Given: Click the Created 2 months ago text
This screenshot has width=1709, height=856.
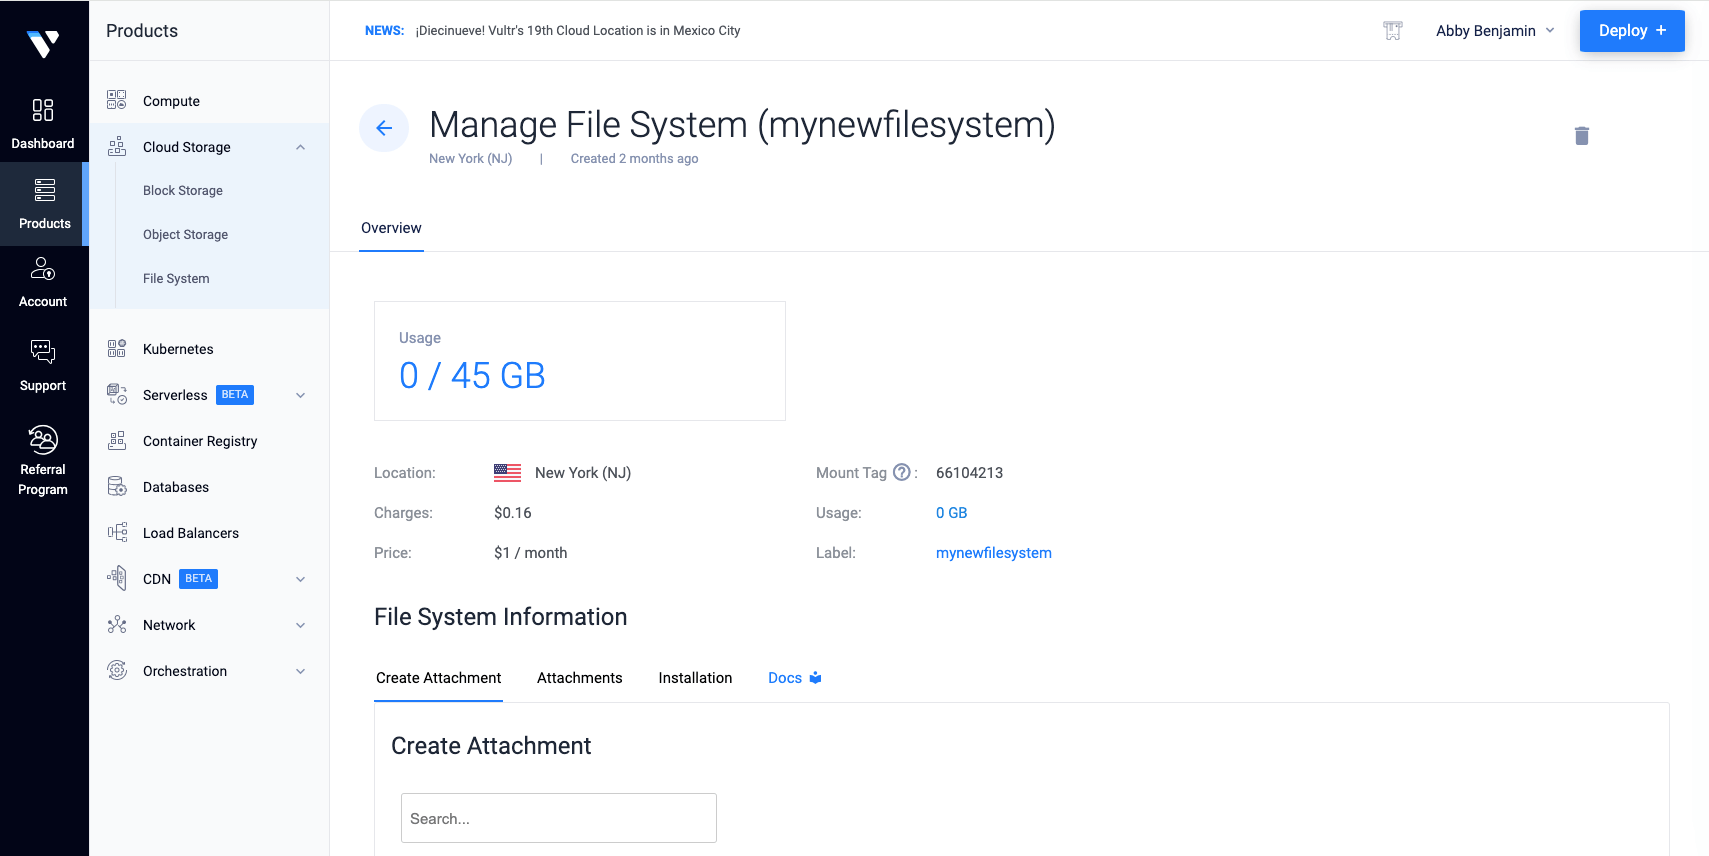Looking at the screenshot, I should point(634,159).
